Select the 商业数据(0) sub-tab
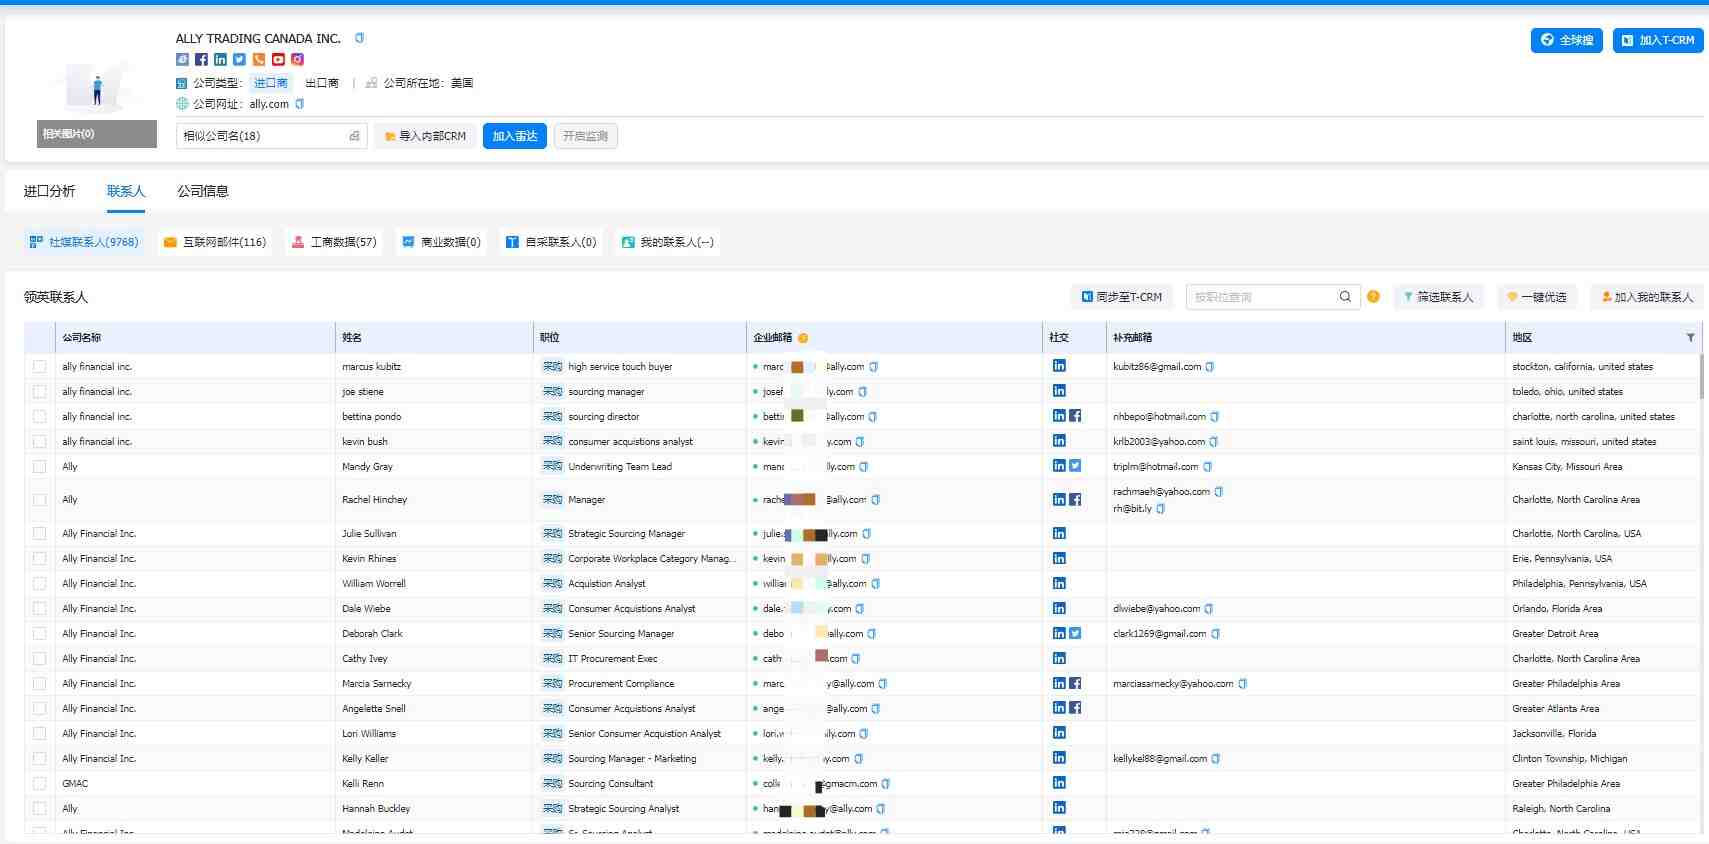The height and width of the screenshot is (844, 1709). click(x=441, y=242)
